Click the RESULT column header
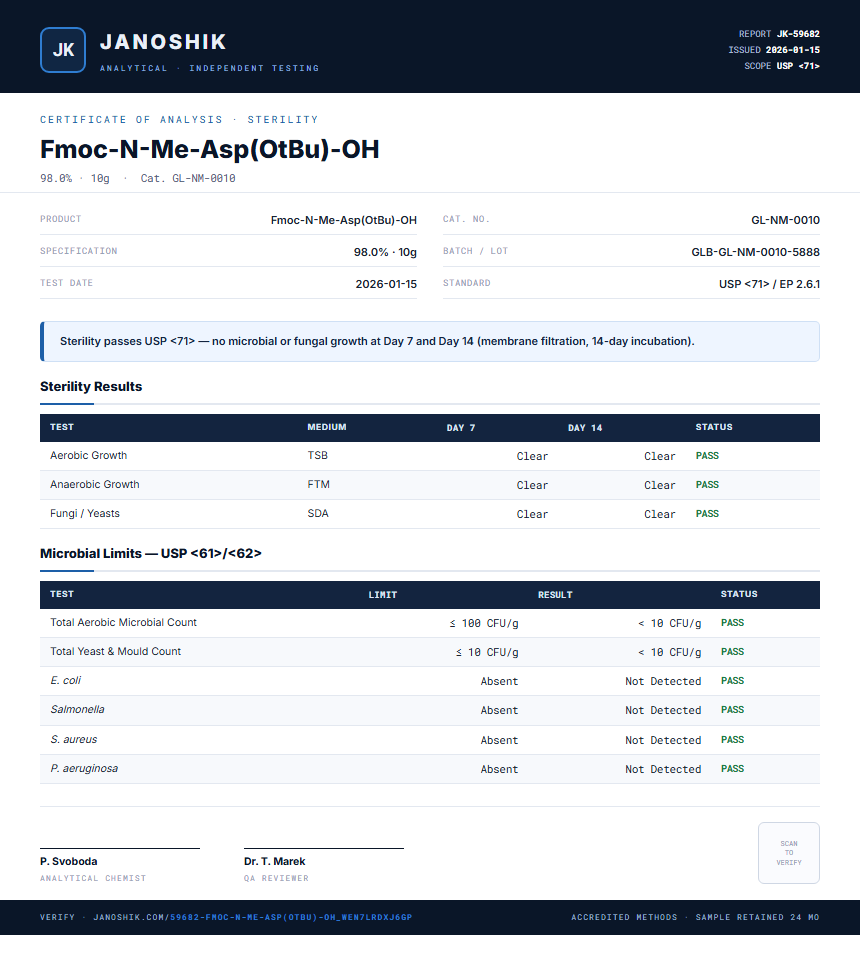Viewport: 860px width, 963px height. [555, 595]
